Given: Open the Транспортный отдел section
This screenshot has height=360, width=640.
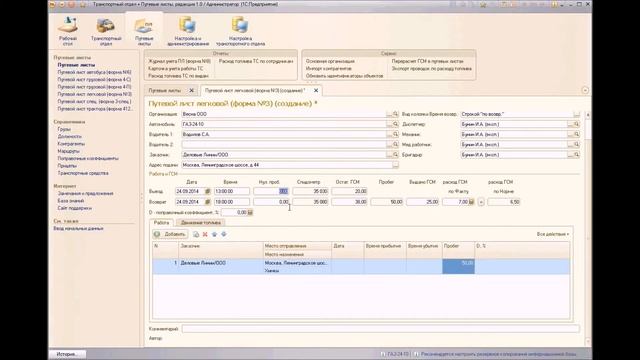Looking at the screenshot, I should [106, 31].
